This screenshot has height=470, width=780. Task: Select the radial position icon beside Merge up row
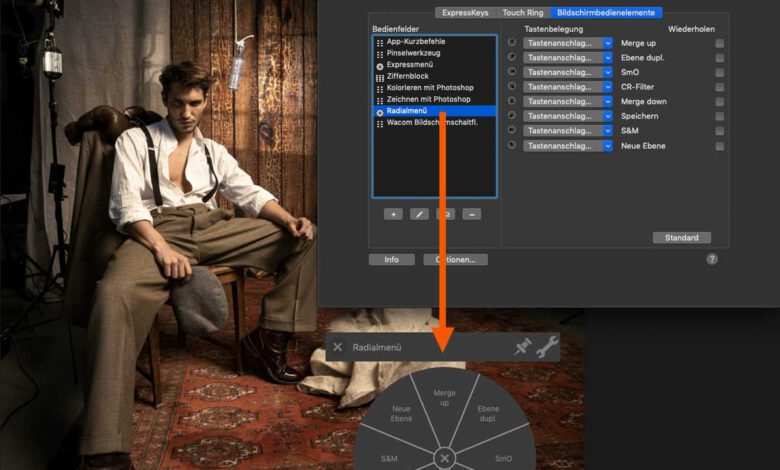[512, 43]
